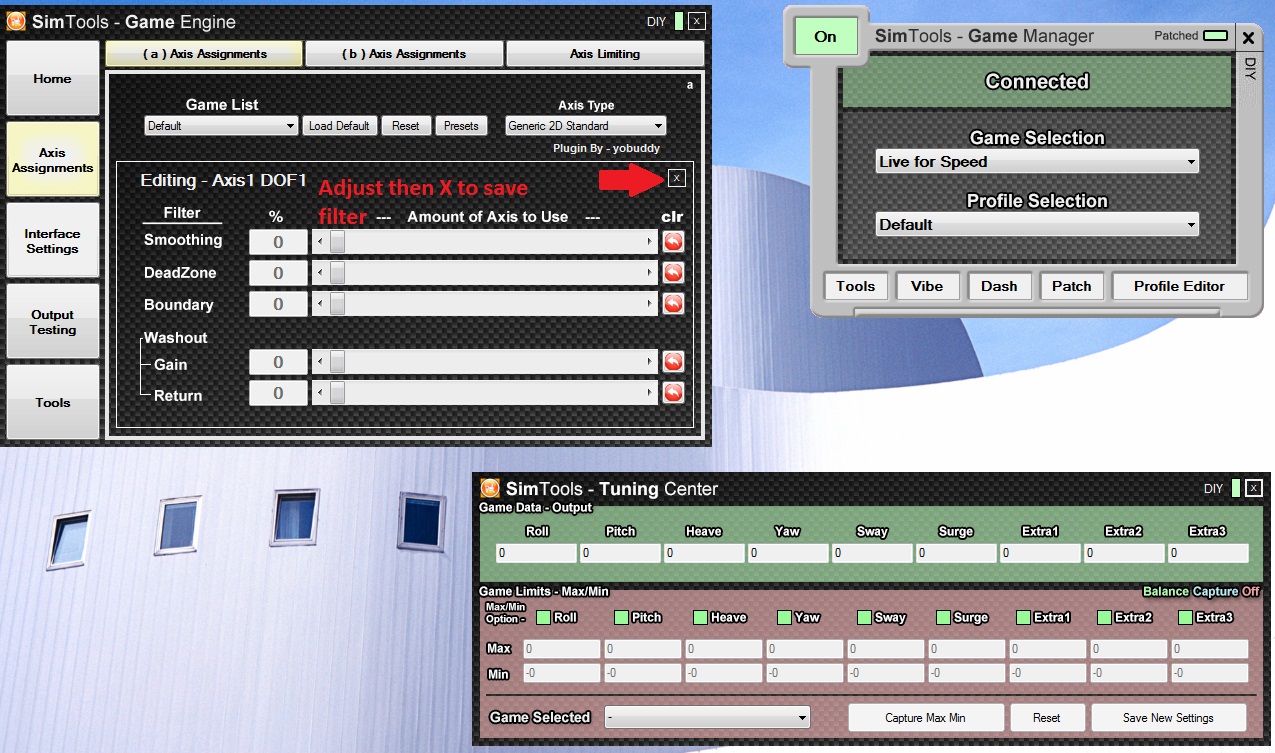Toggle the Roll Max/Min option checkbox
The image size is (1275, 753).
pyautogui.click(x=543, y=617)
